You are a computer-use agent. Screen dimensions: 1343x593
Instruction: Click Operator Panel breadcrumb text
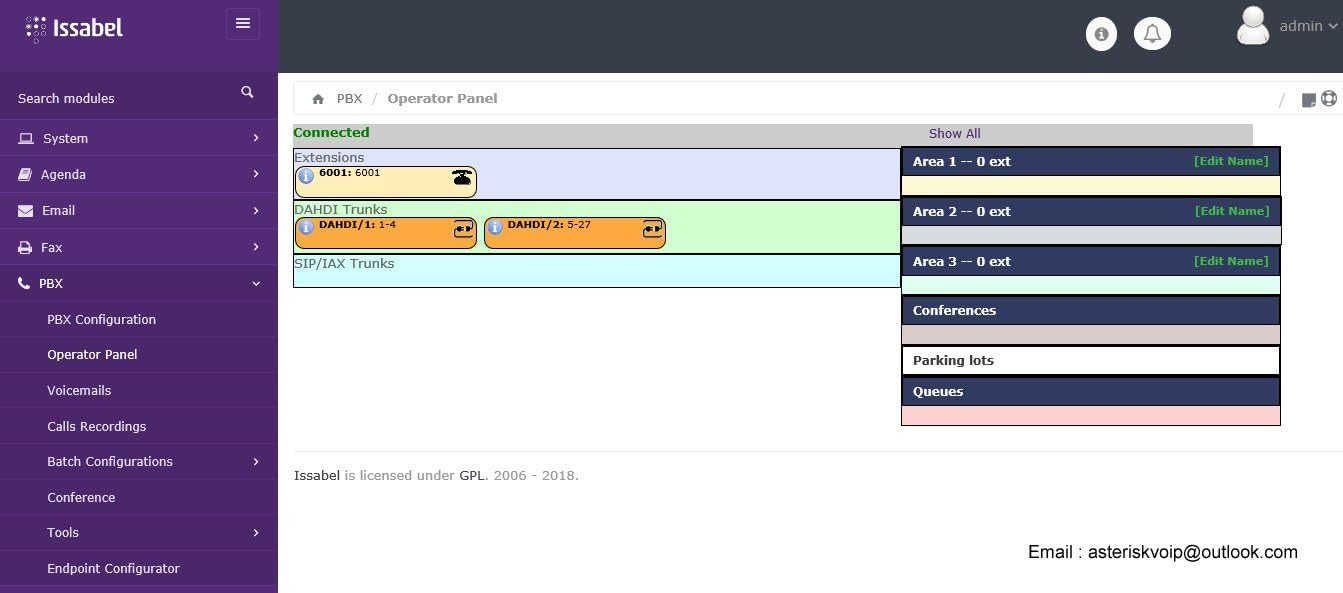442,99
